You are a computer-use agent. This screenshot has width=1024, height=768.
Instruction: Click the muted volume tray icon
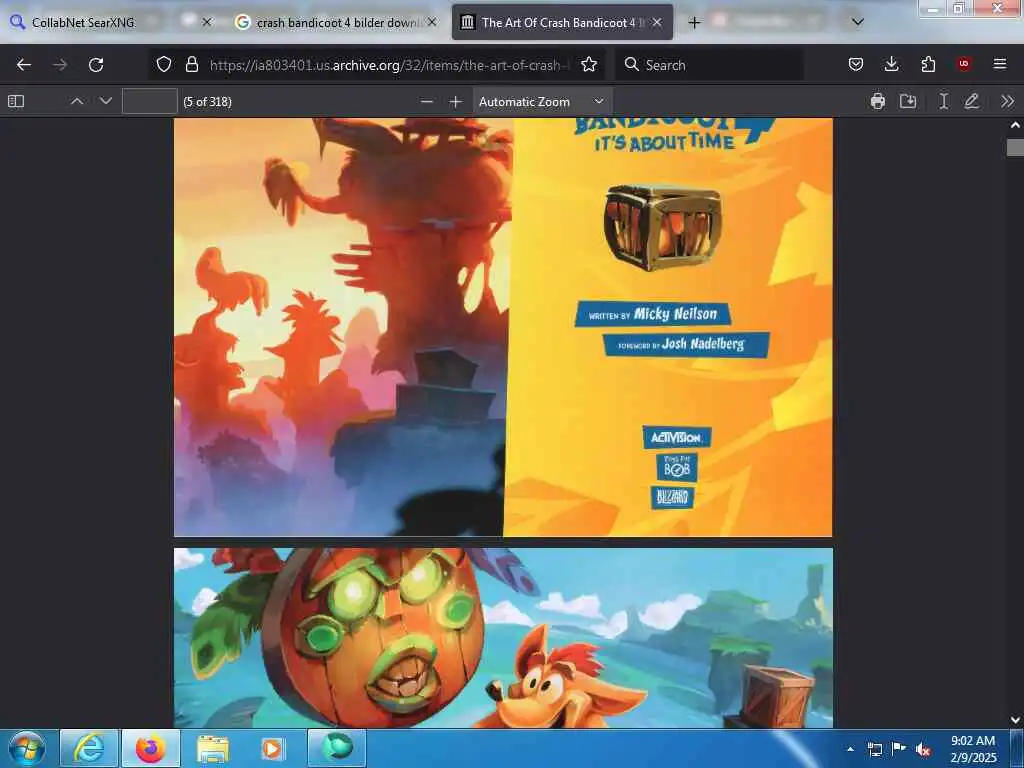922,749
